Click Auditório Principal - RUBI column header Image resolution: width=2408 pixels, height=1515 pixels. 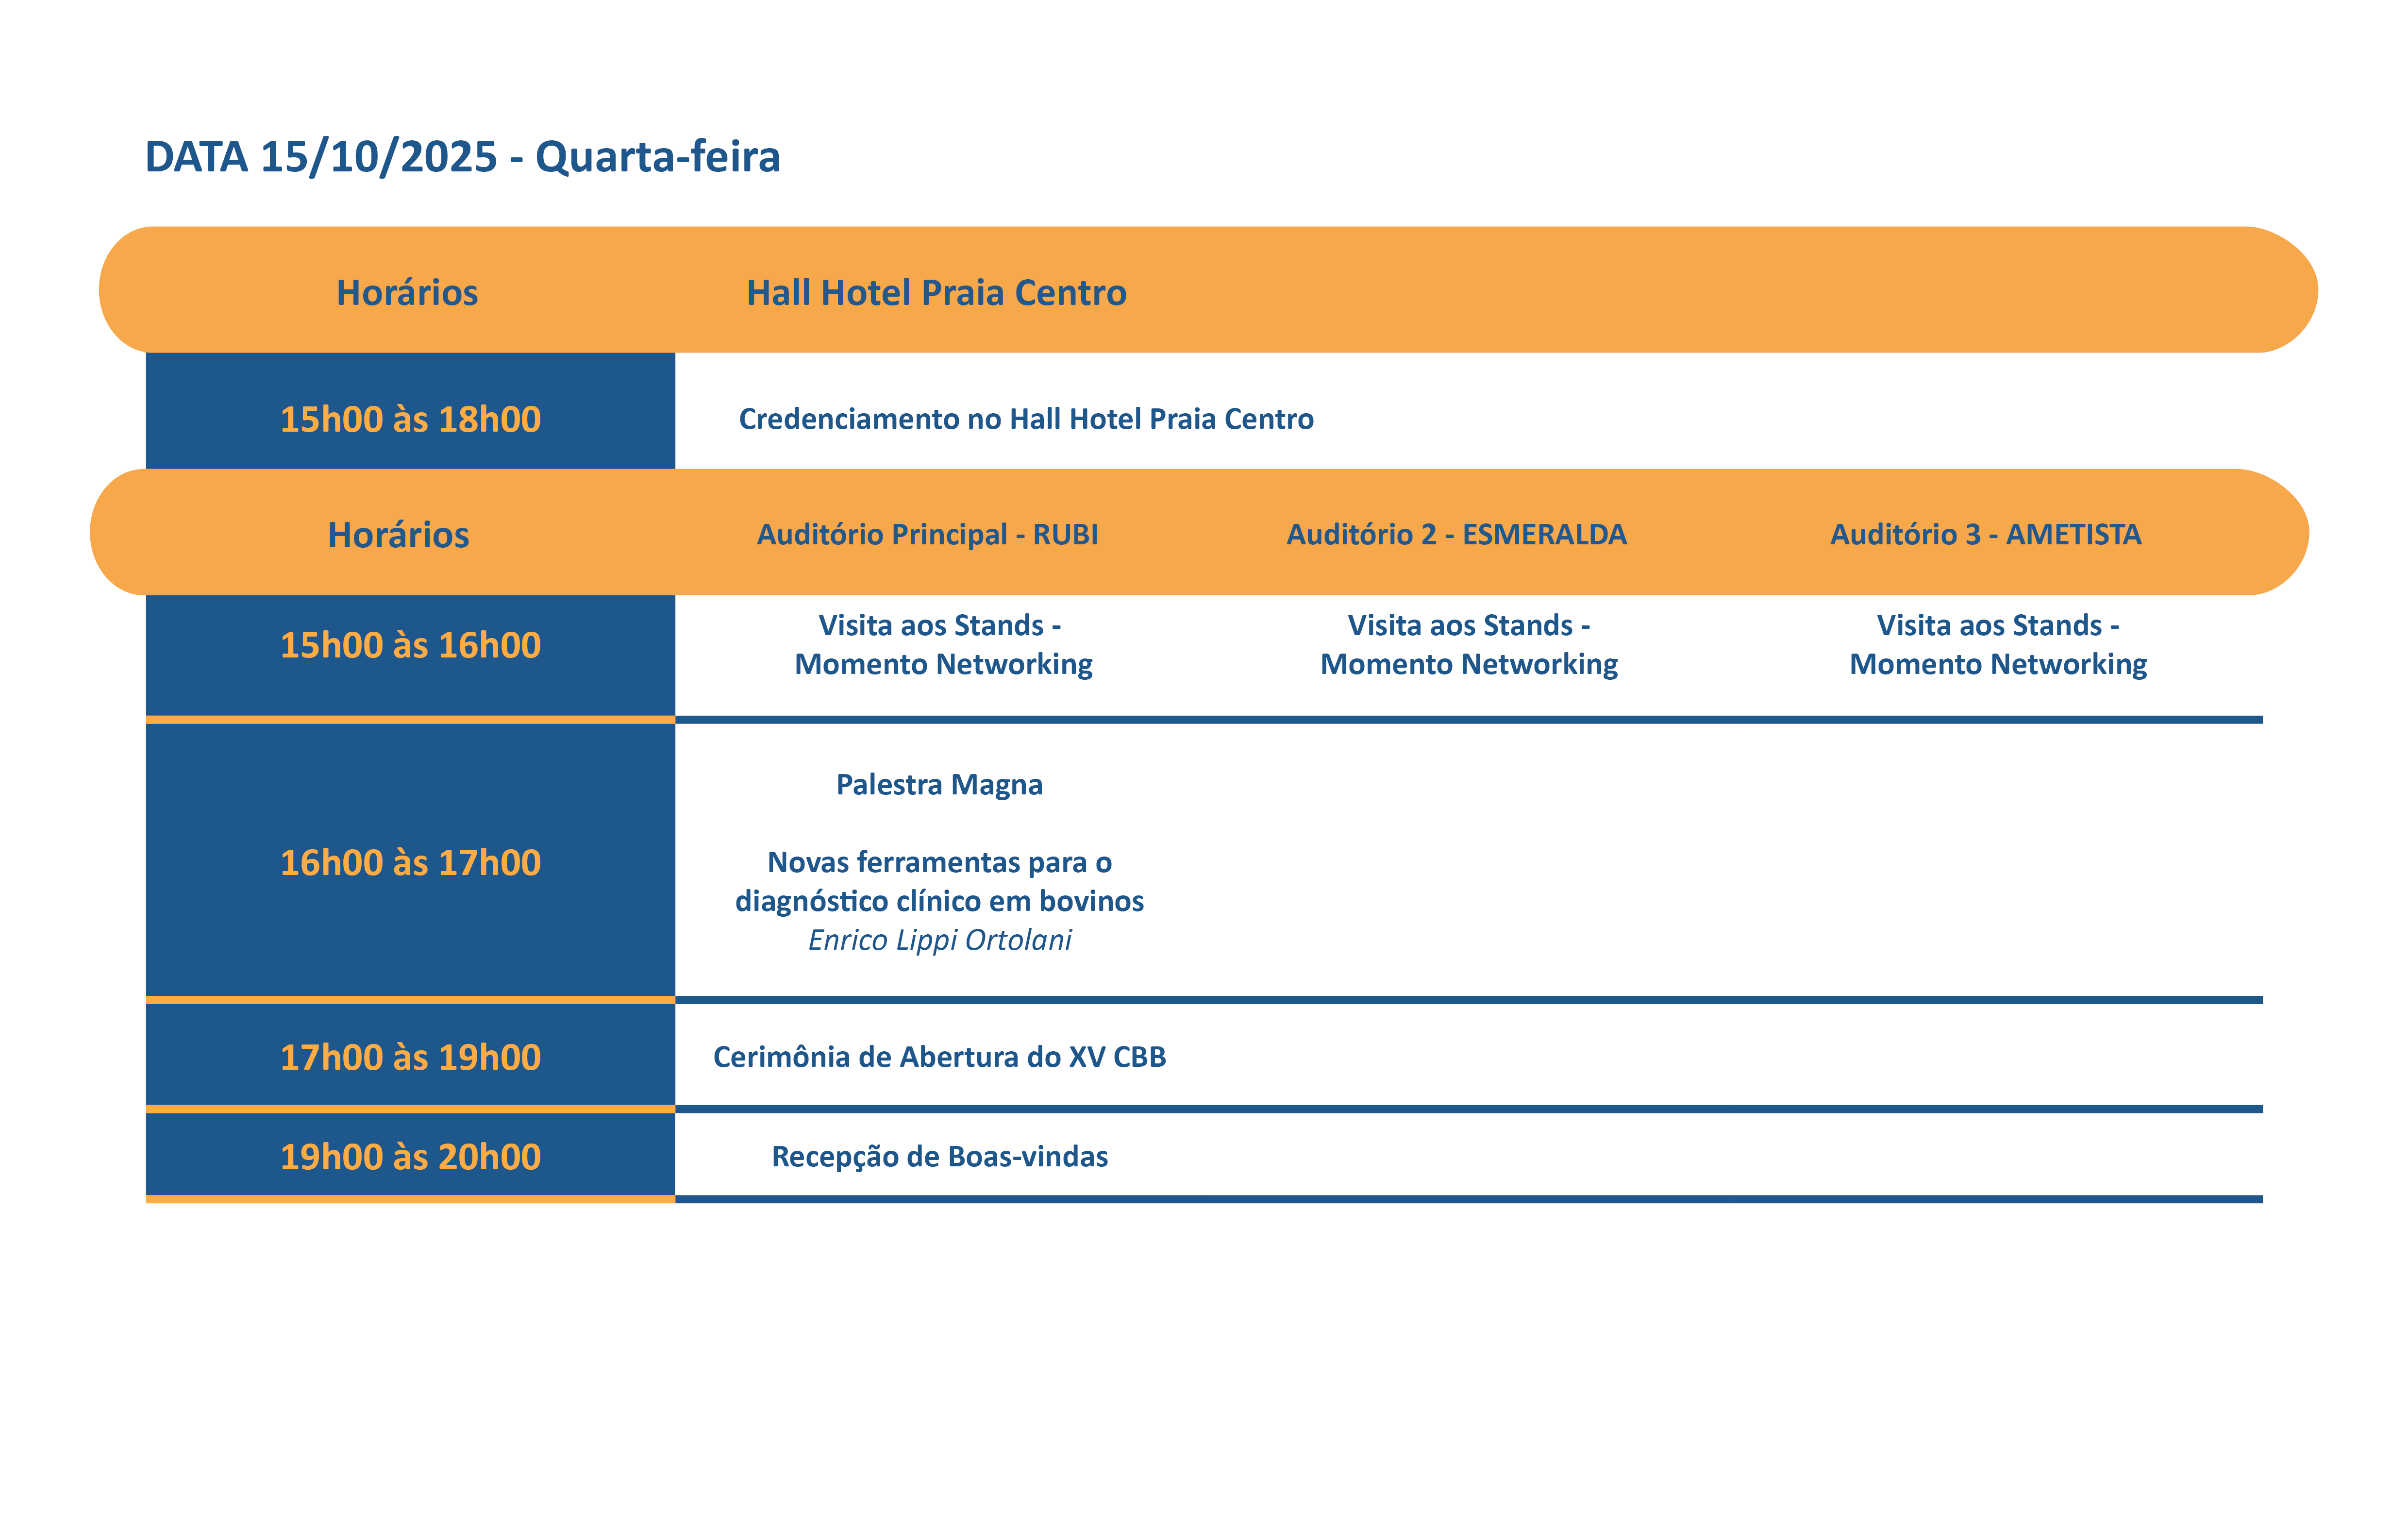927,535
